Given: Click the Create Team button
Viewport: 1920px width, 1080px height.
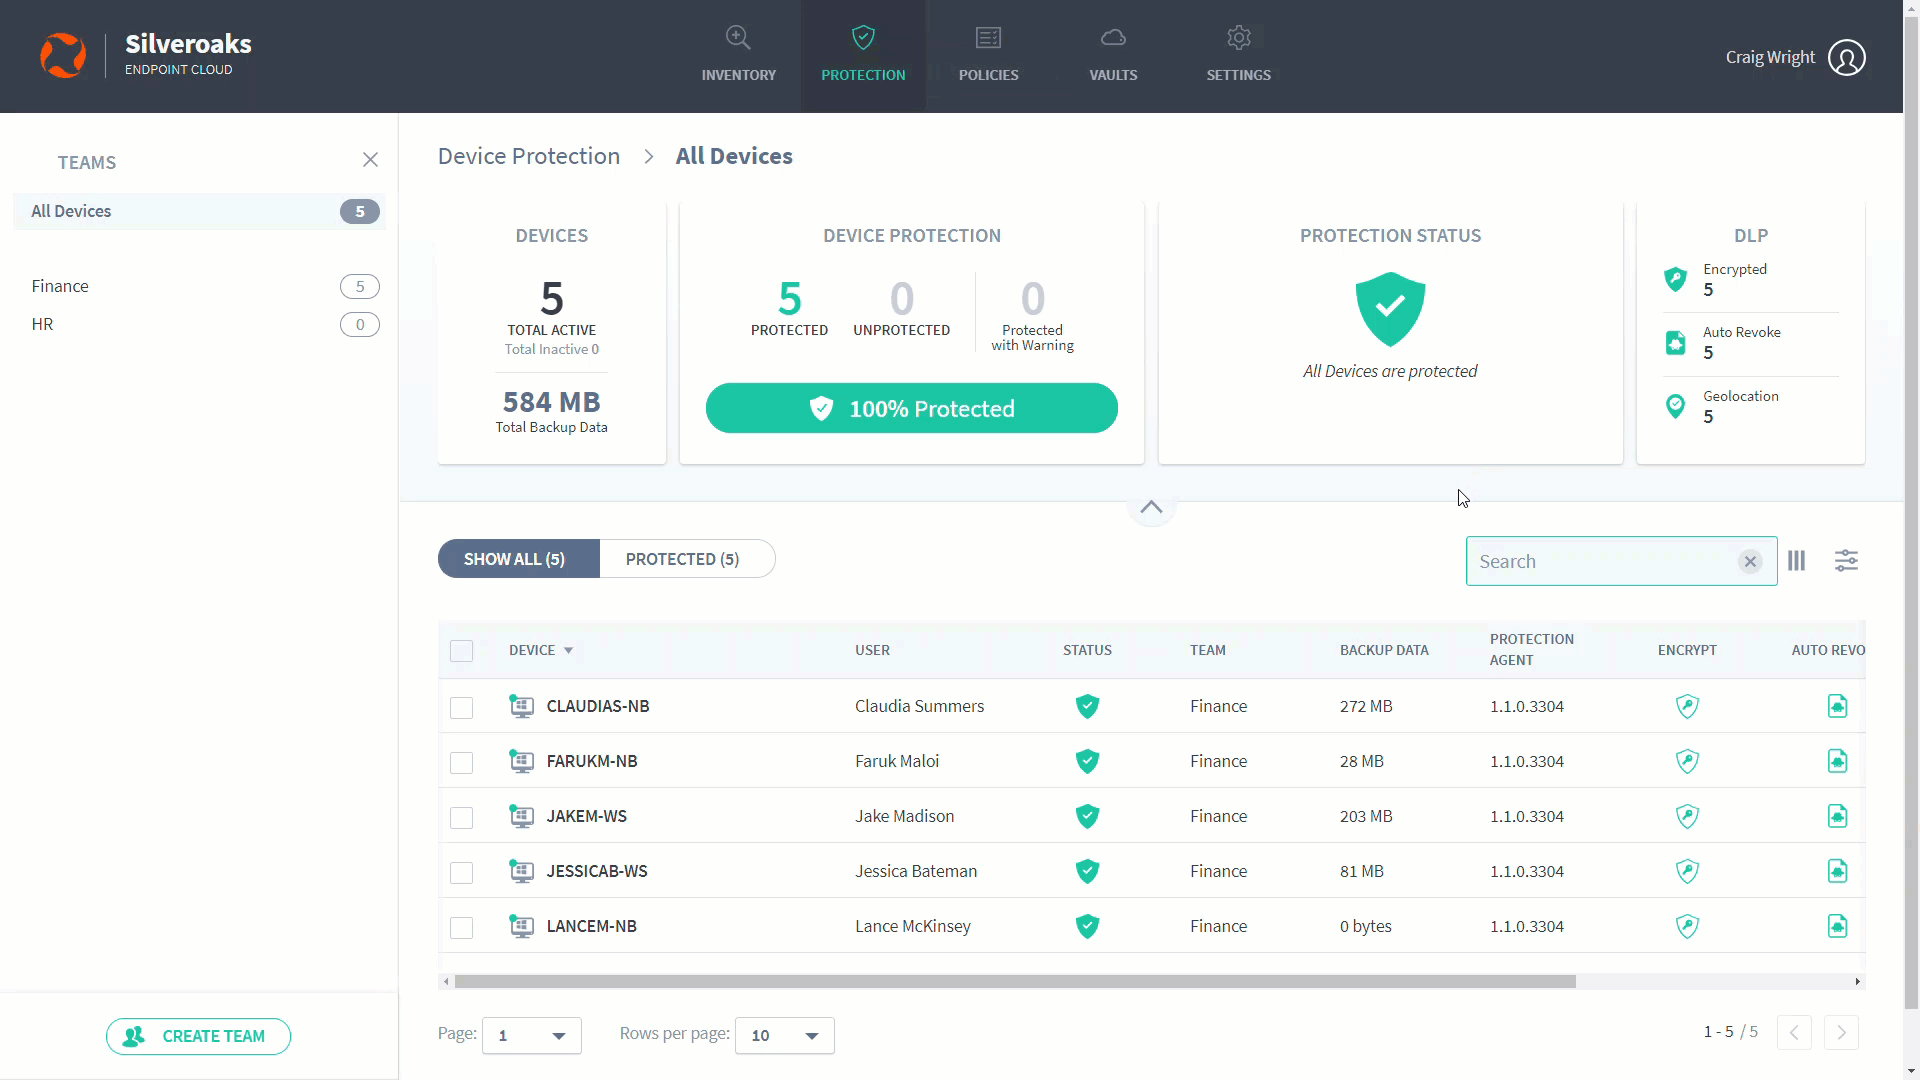Looking at the screenshot, I should (x=198, y=1036).
